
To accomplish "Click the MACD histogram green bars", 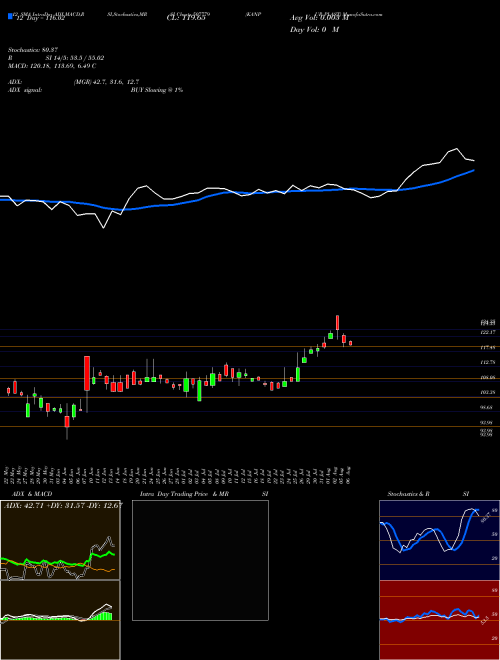I will tap(102, 615).
